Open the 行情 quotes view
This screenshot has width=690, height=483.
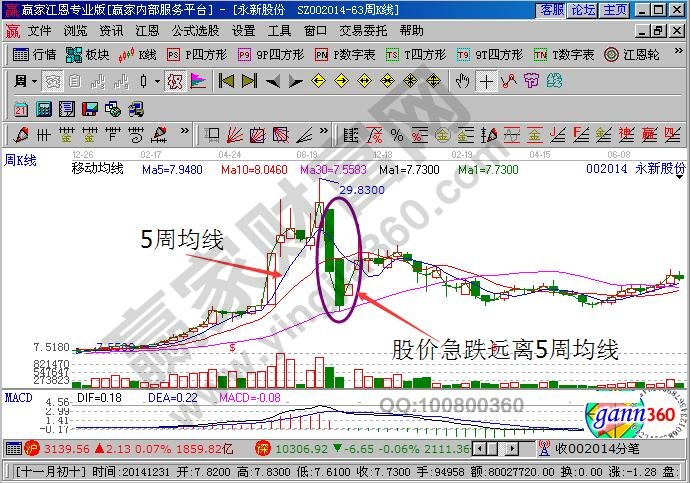pos(34,55)
